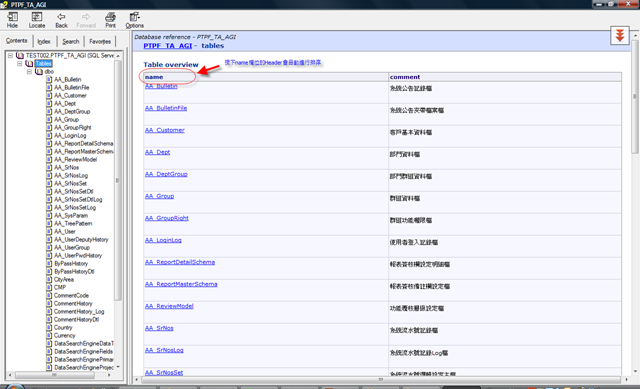Open CMP in the contents tree
This screenshot has width=640, height=389.
60,287
